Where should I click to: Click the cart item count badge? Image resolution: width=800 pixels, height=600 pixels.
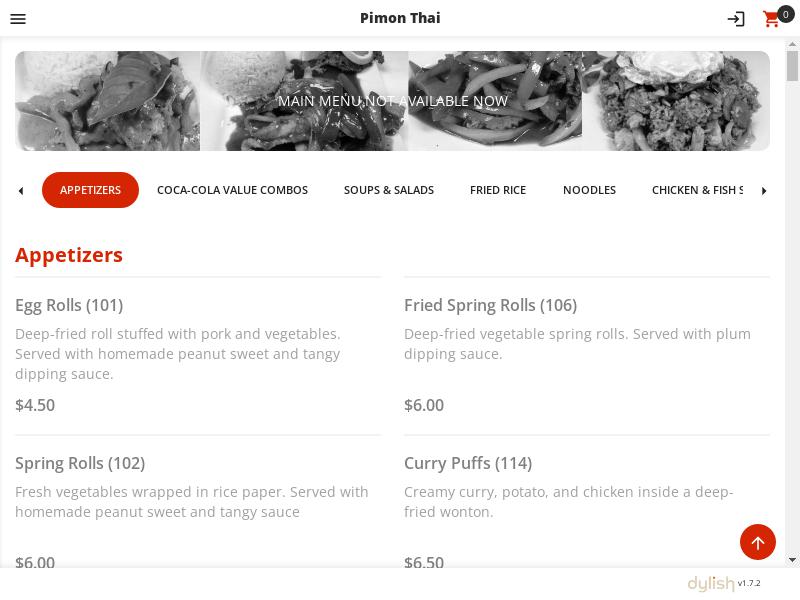786,13
